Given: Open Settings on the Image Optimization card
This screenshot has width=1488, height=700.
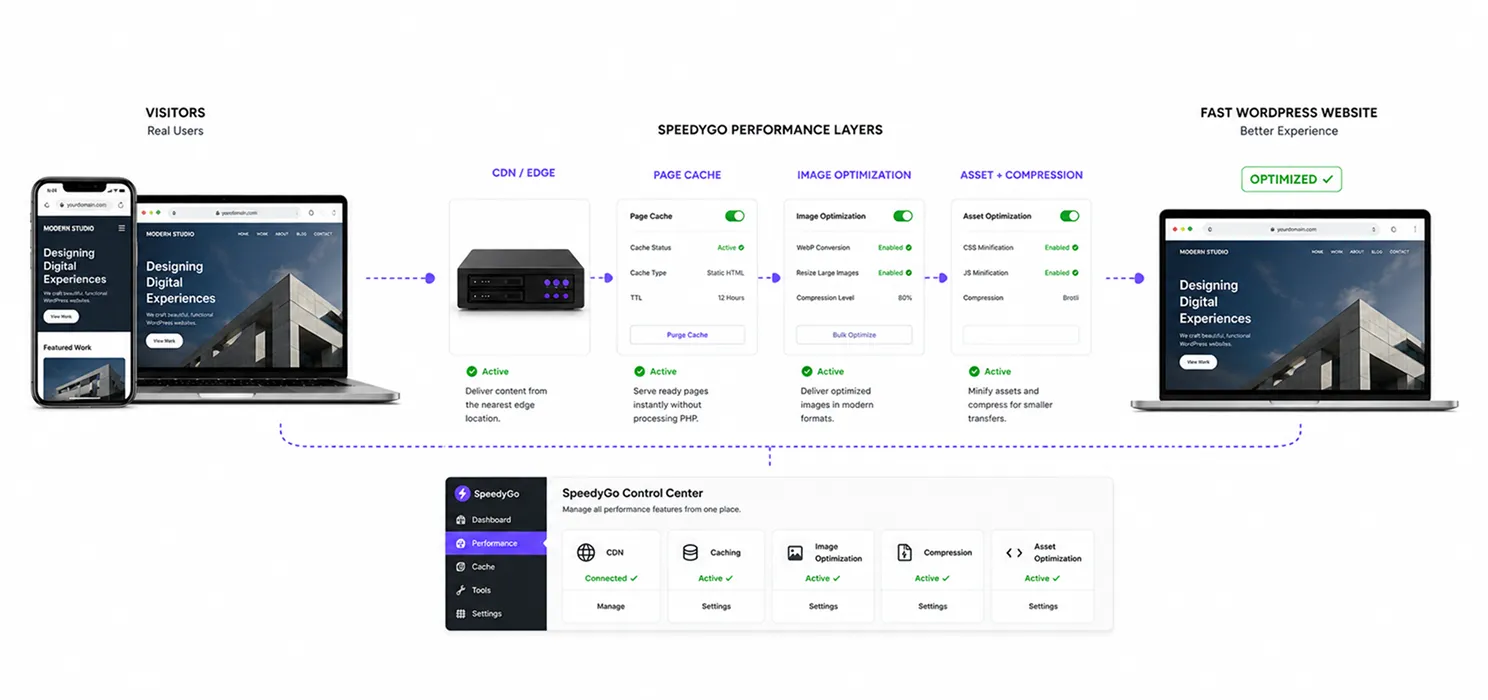Looking at the screenshot, I should pos(823,606).
